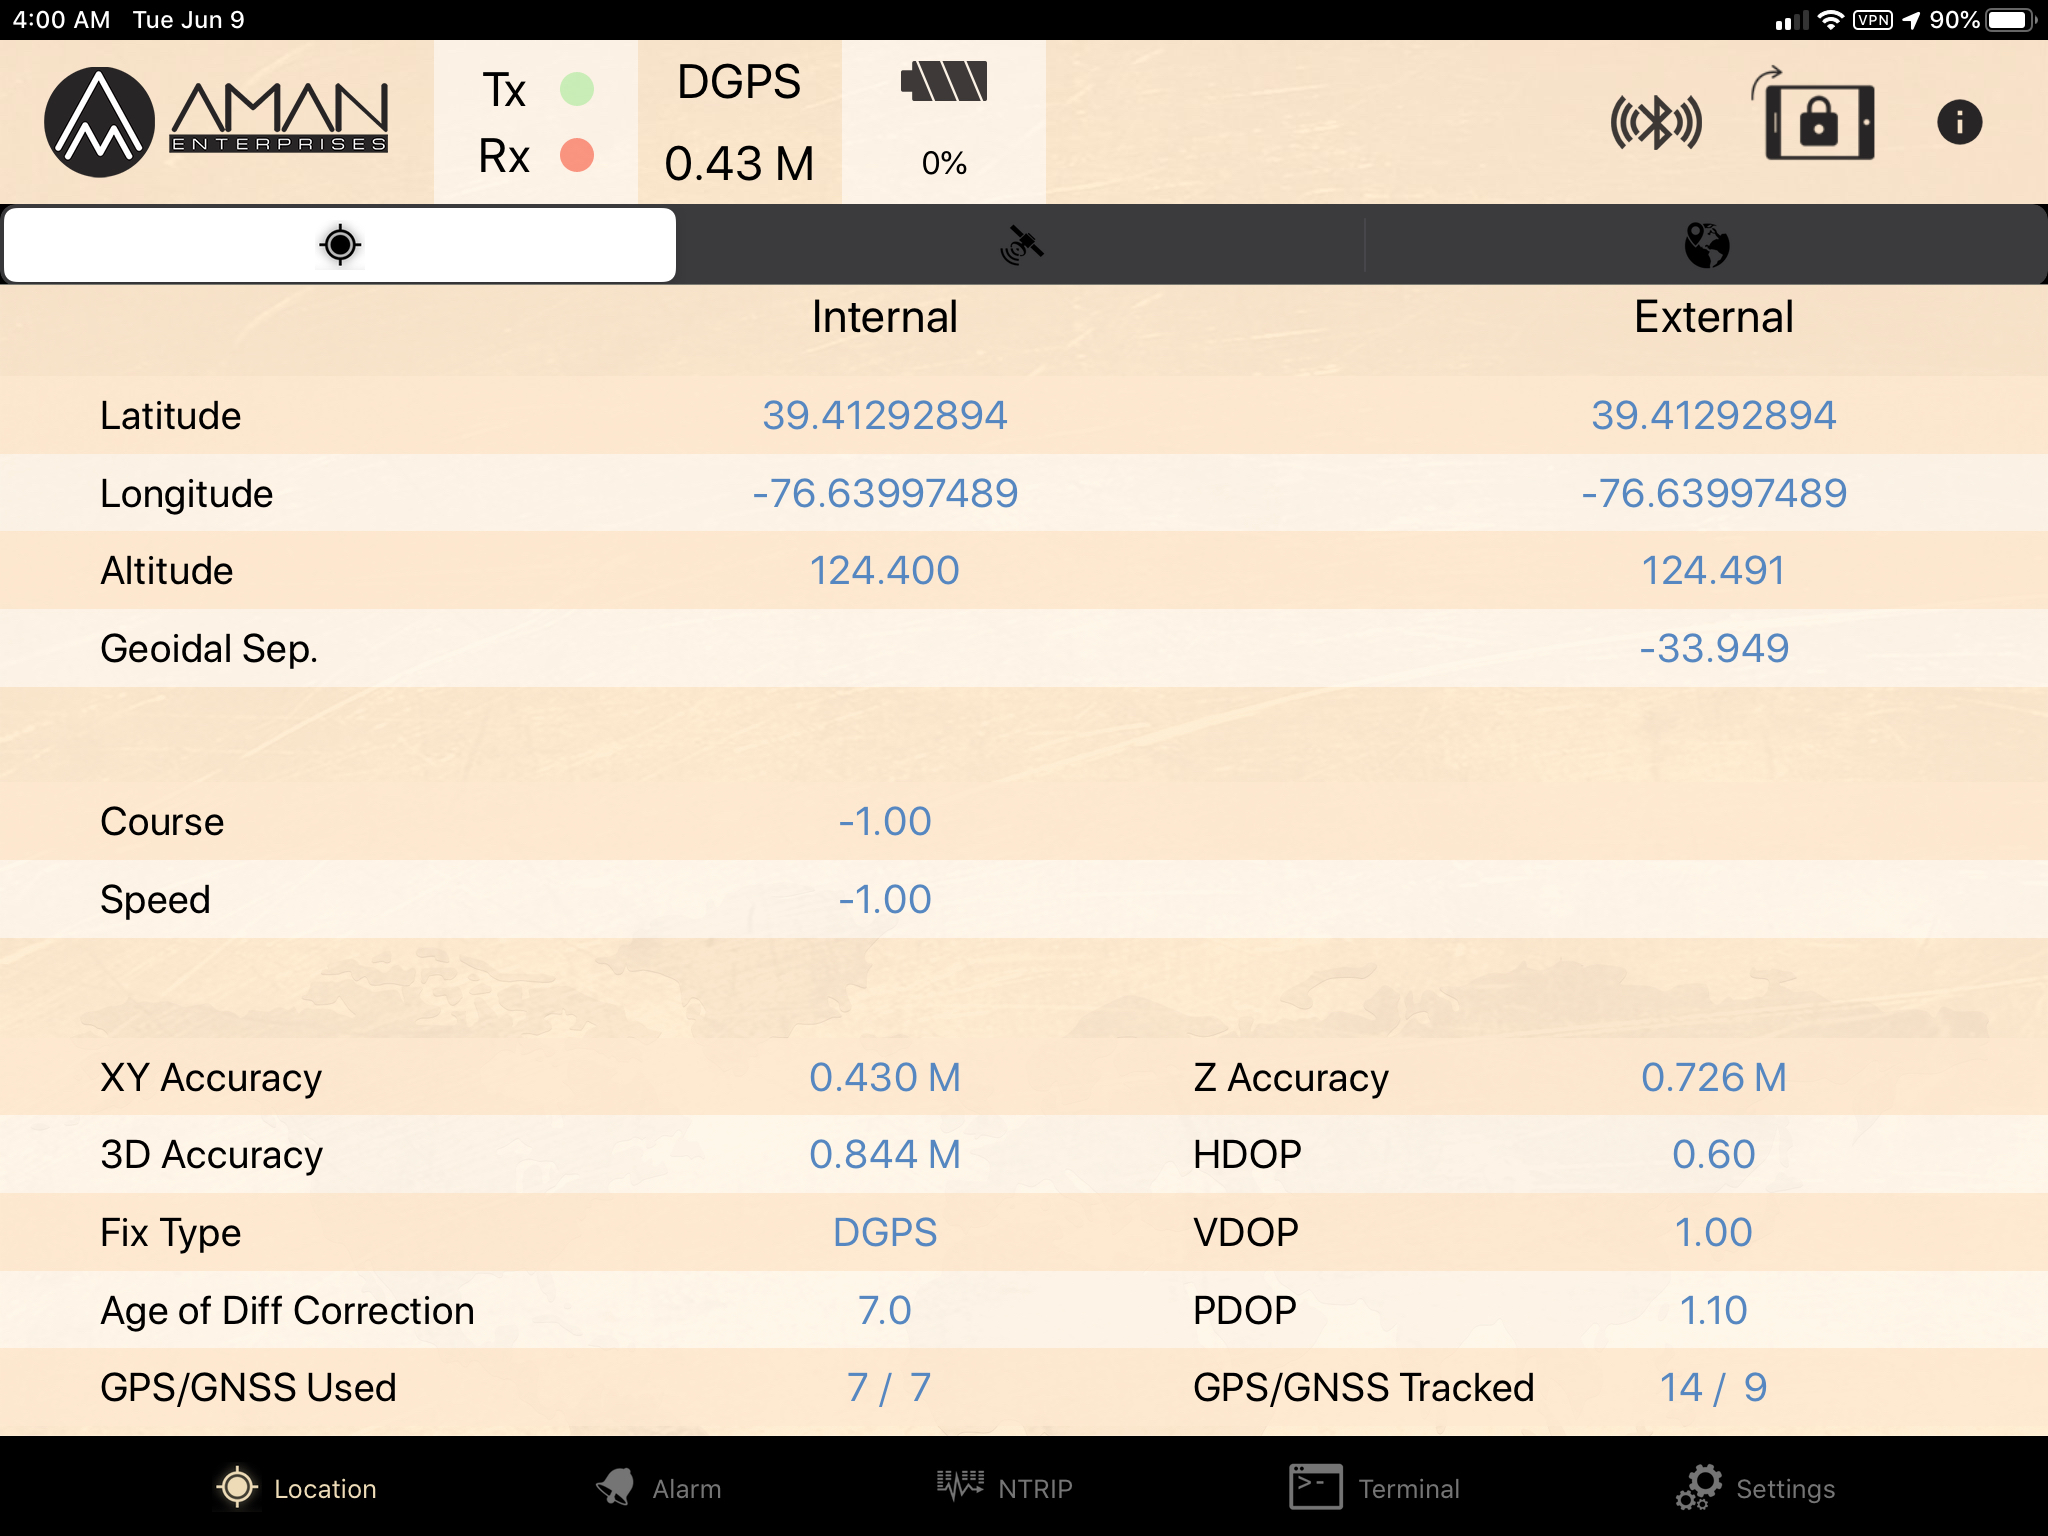
Task: Open the info button
Action: [1959, 123]
